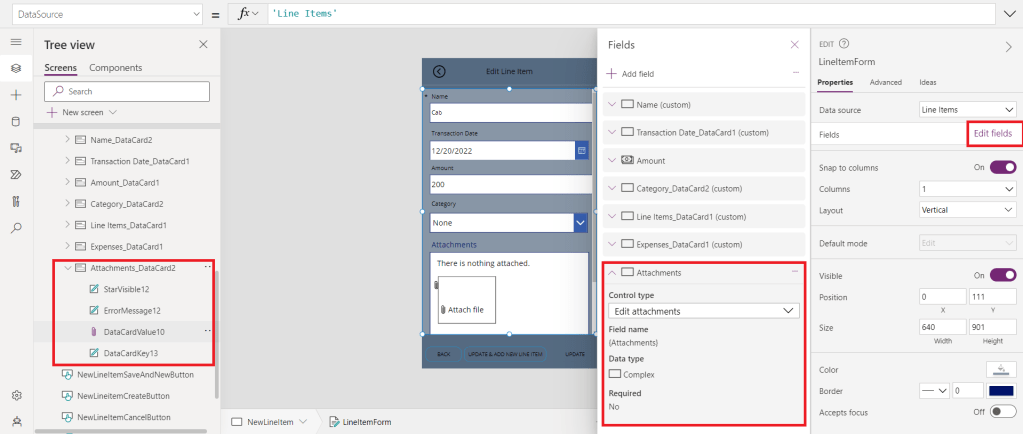Open the Transaction Date calendar picker icon
This screenshot has height=434, width=1023.
click(581, 150)
